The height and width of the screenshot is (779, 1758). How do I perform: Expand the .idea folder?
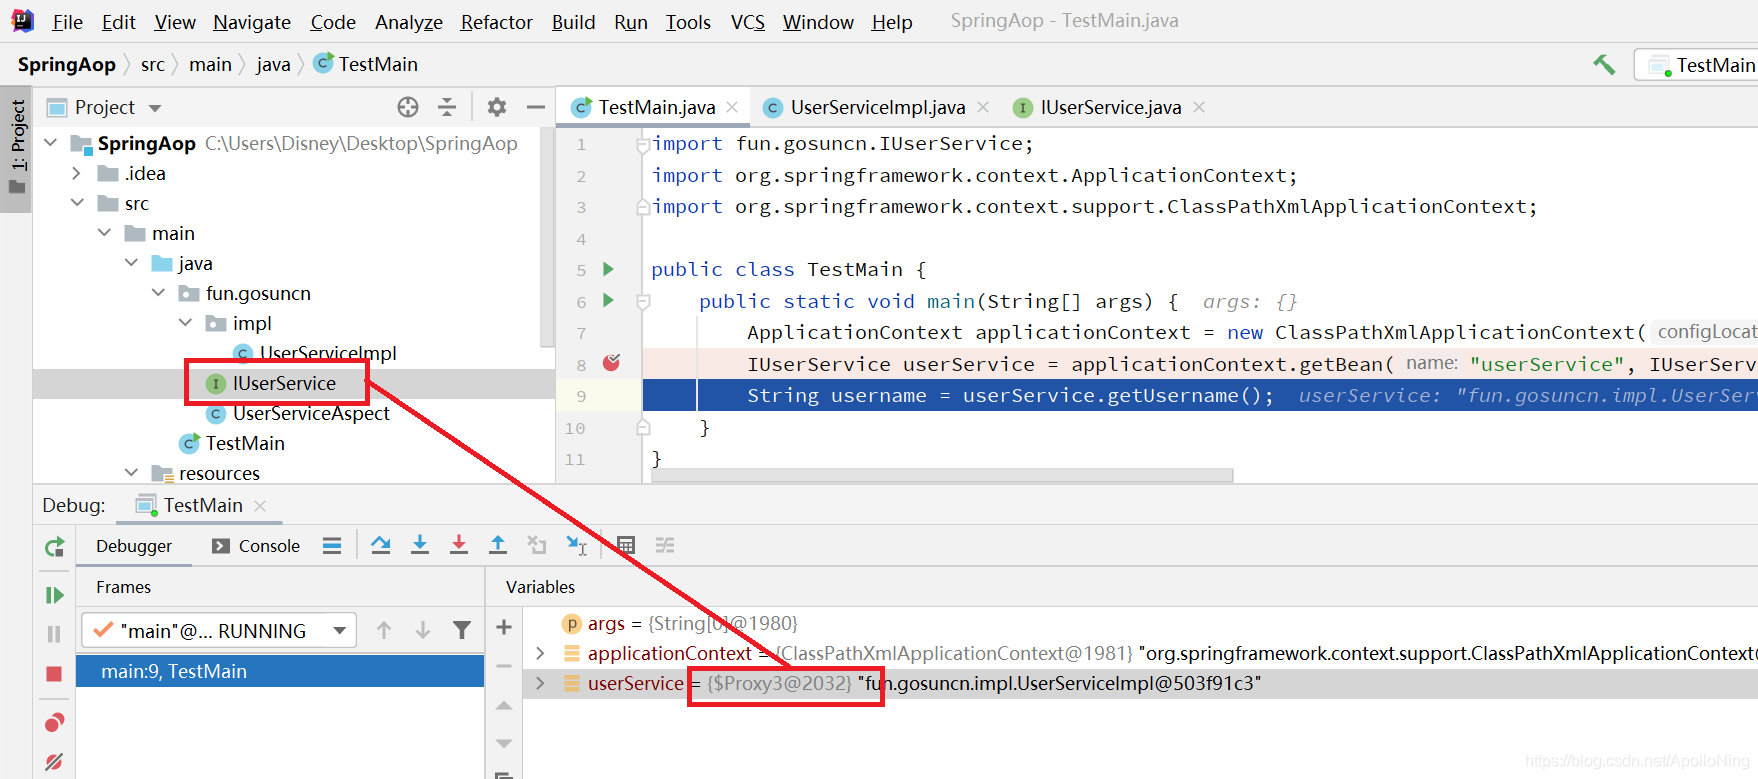pyautogui.click(x=77, y=173)
